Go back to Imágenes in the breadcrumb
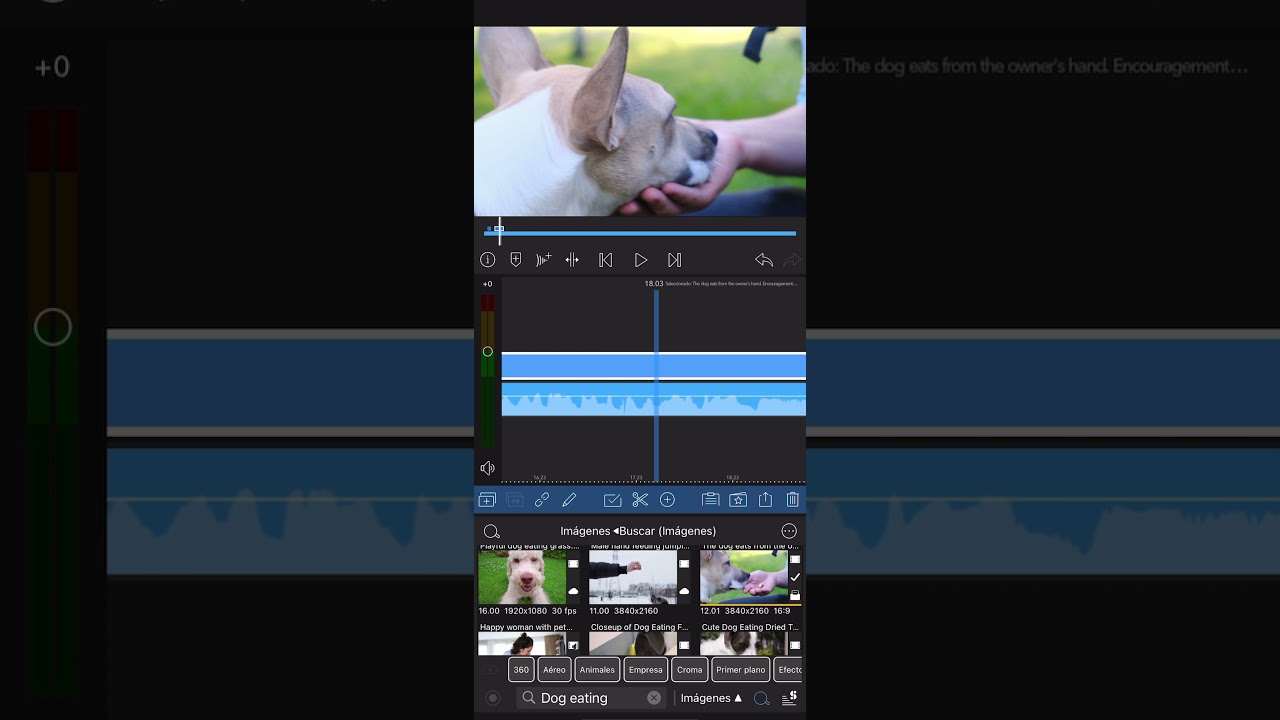Screen dimensions: 1280x720 pyautogui.click(x=585, y=531)
